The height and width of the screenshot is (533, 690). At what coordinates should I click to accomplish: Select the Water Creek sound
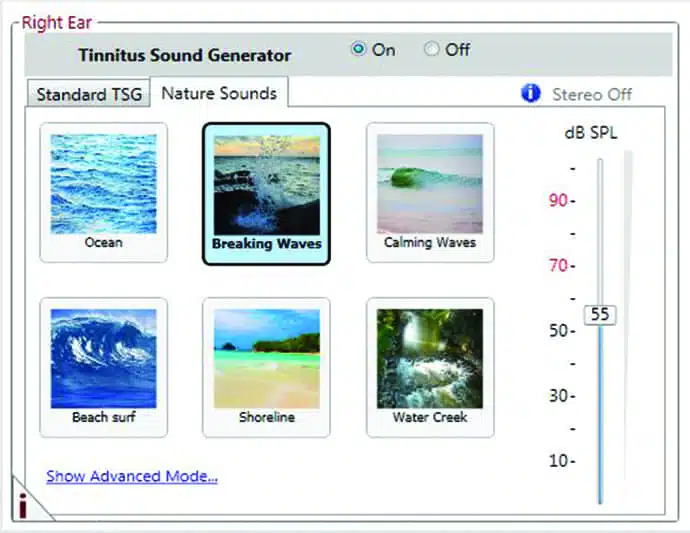[x=429, y=365]
